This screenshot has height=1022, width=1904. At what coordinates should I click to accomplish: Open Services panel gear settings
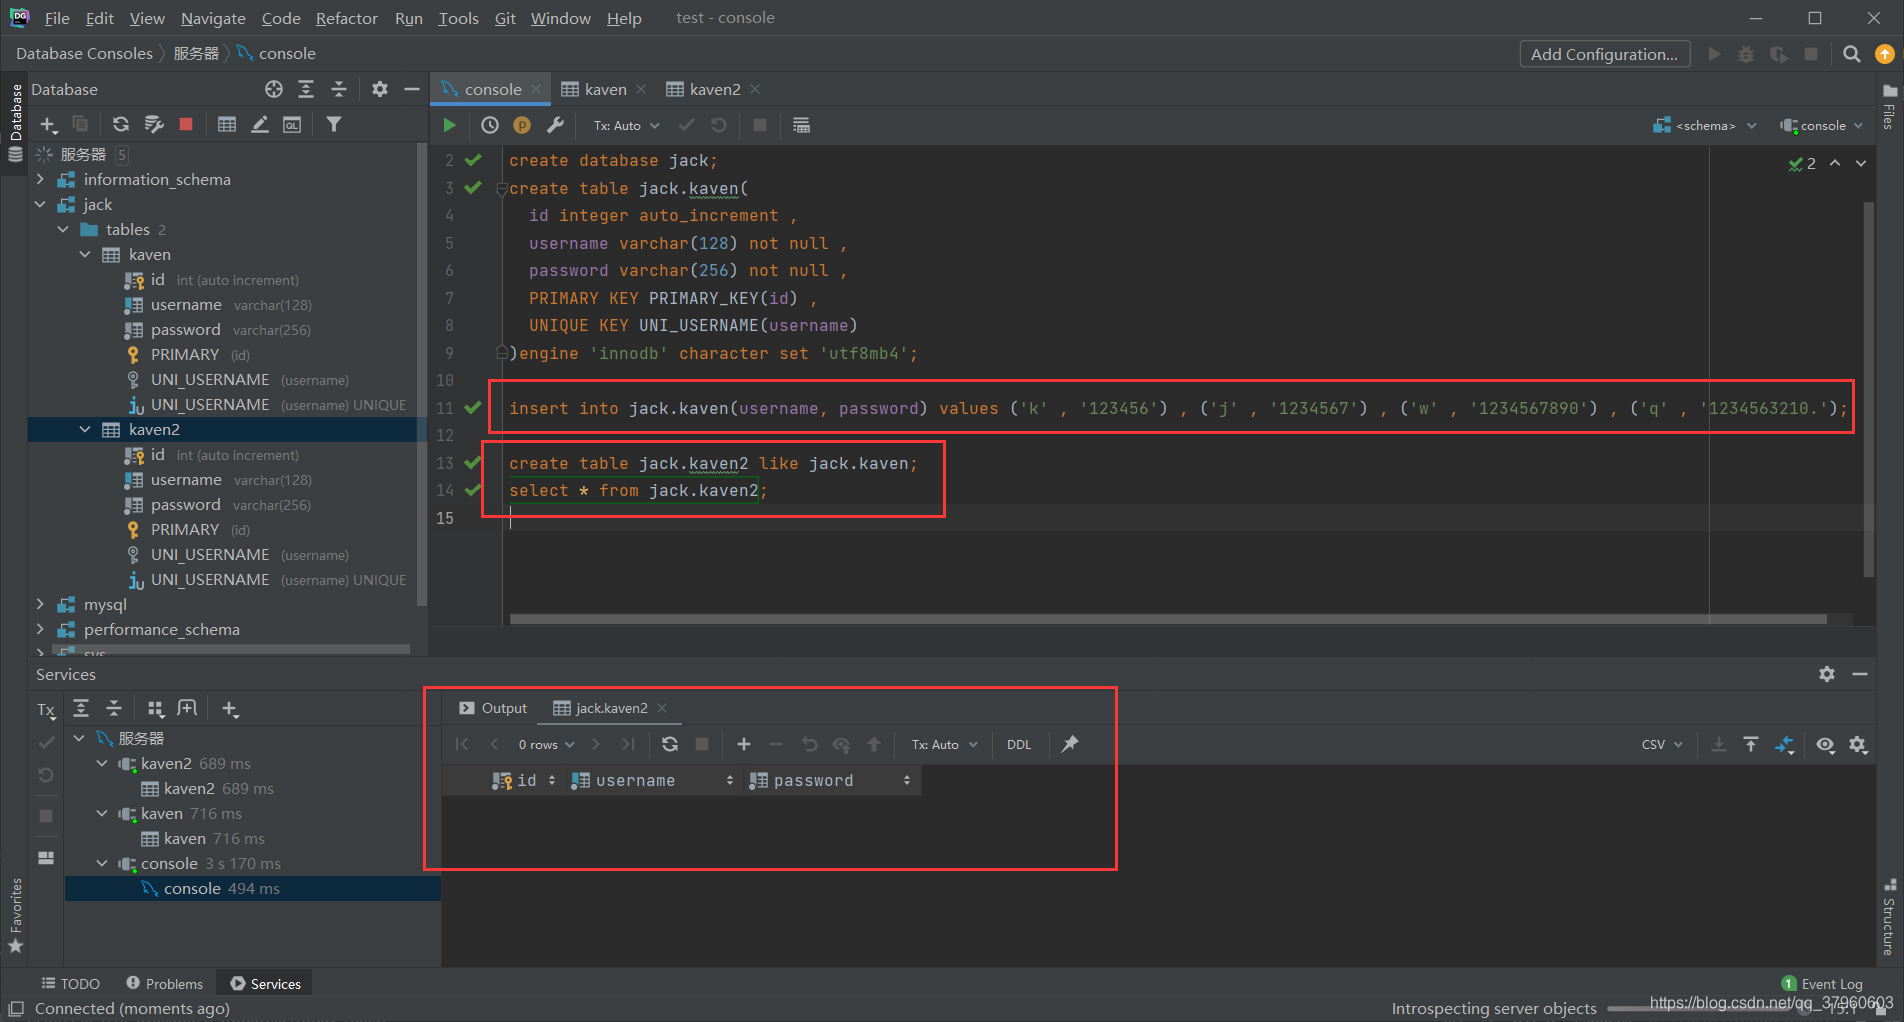coord(1827,674)
